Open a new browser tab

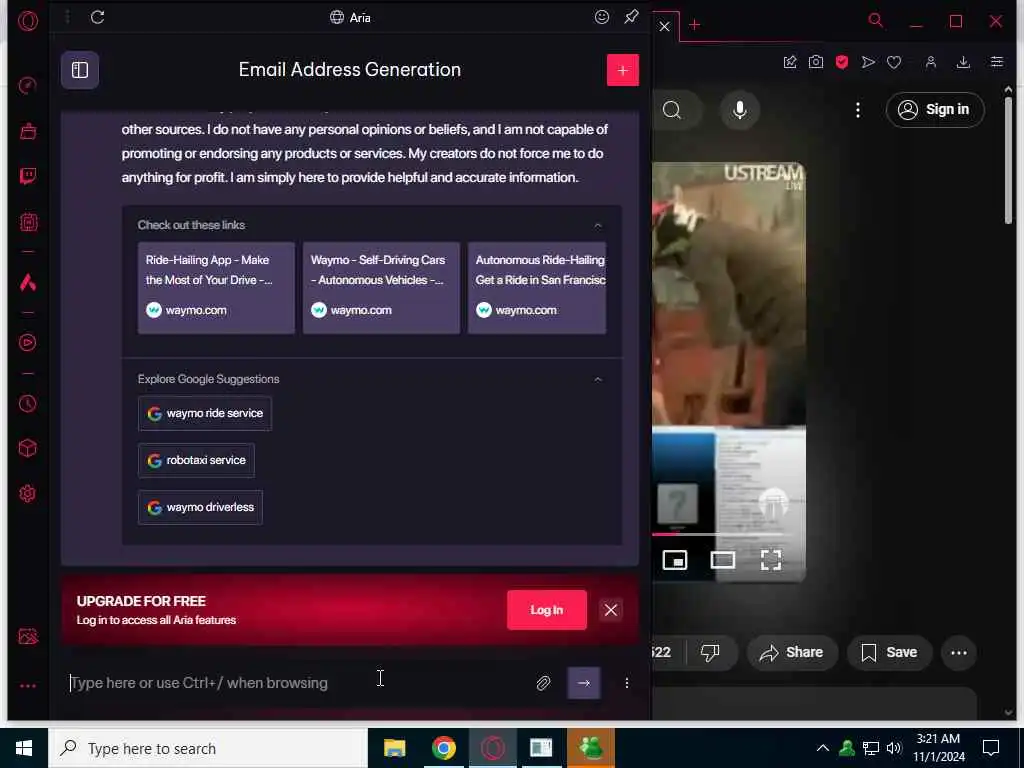point(695,25)
